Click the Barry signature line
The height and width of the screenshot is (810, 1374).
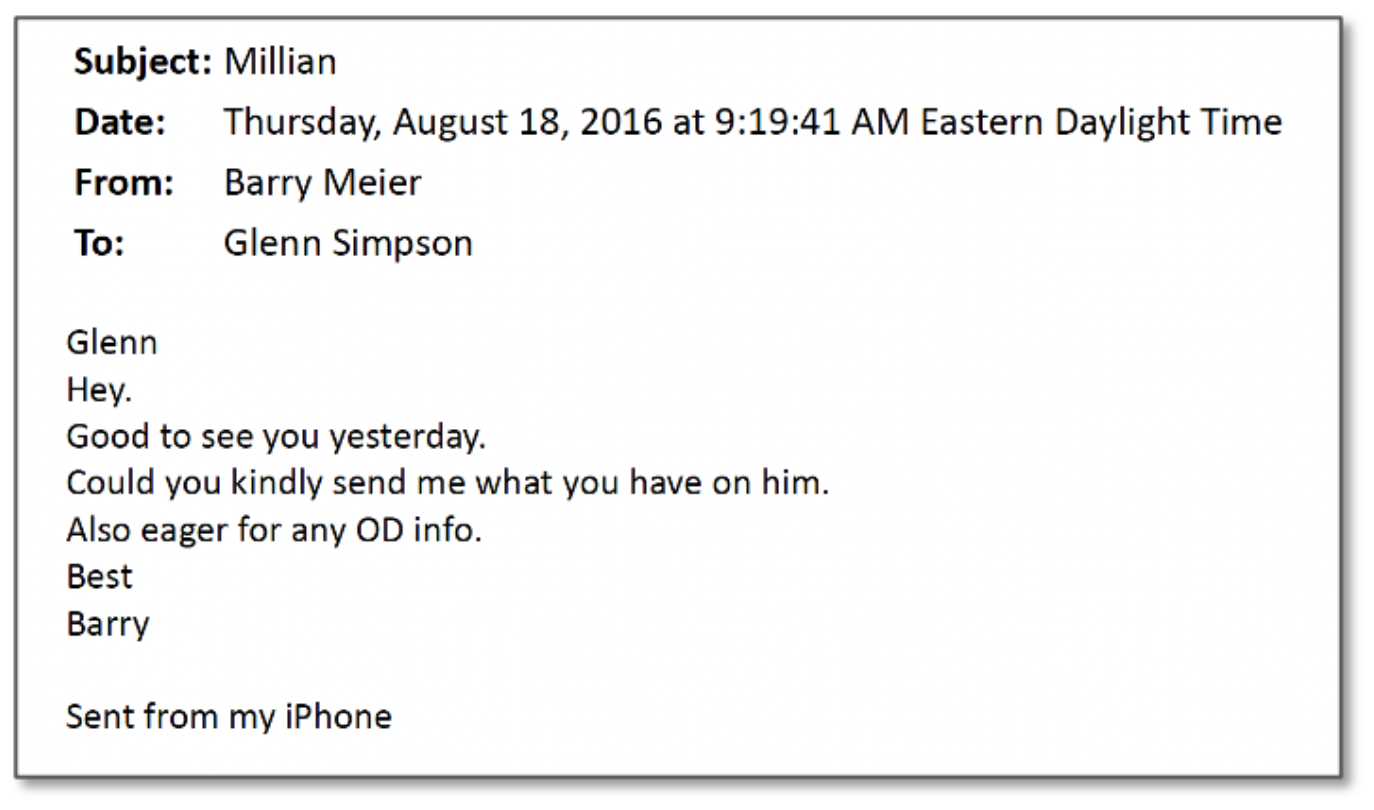point(108,624)
